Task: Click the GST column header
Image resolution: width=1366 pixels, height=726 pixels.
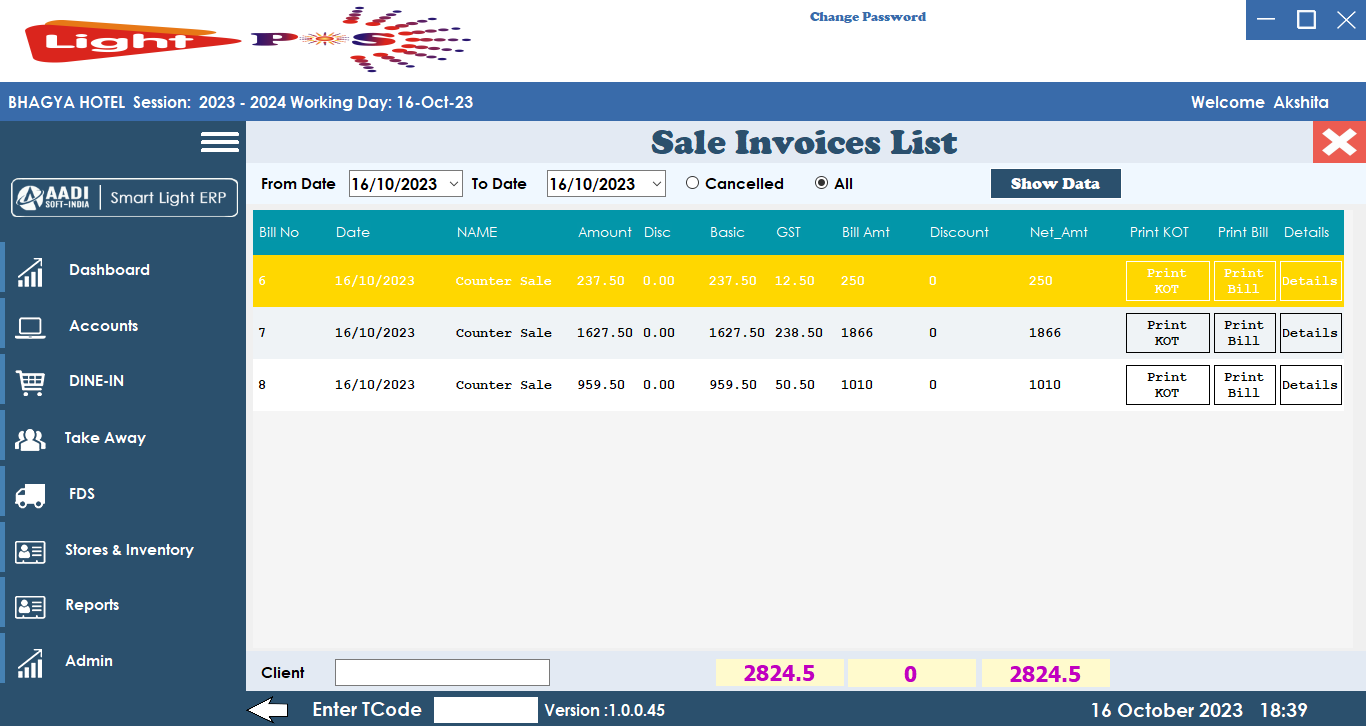Action: (788, 232)
